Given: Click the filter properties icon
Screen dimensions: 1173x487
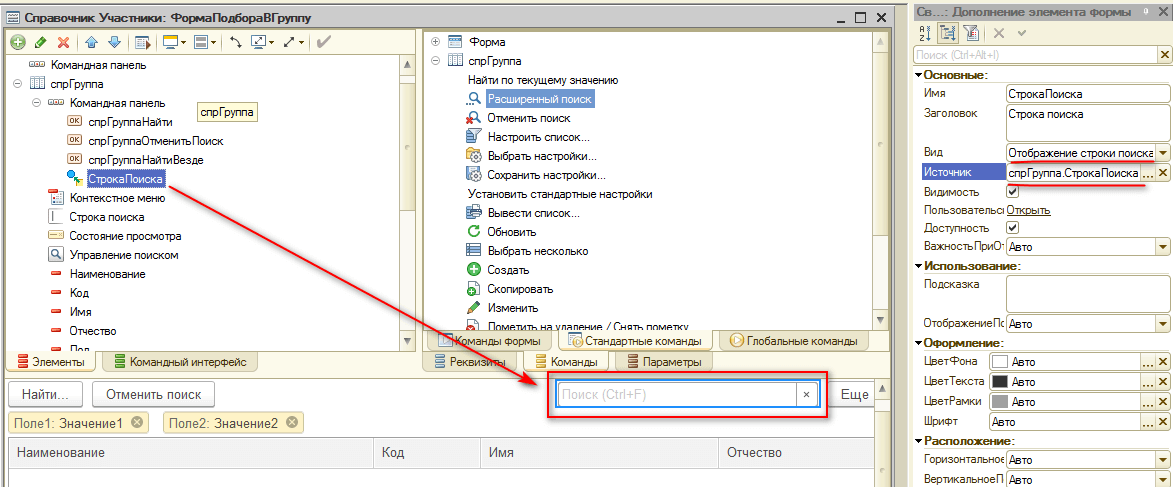Looking at the screenshot, I should point(968,33).
